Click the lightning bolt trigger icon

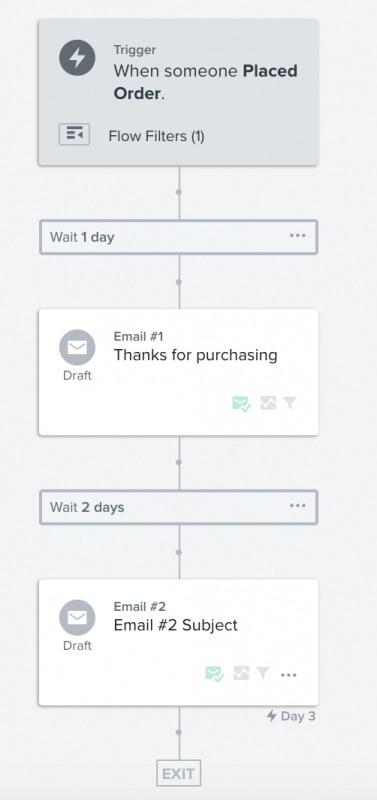point(77,58)
